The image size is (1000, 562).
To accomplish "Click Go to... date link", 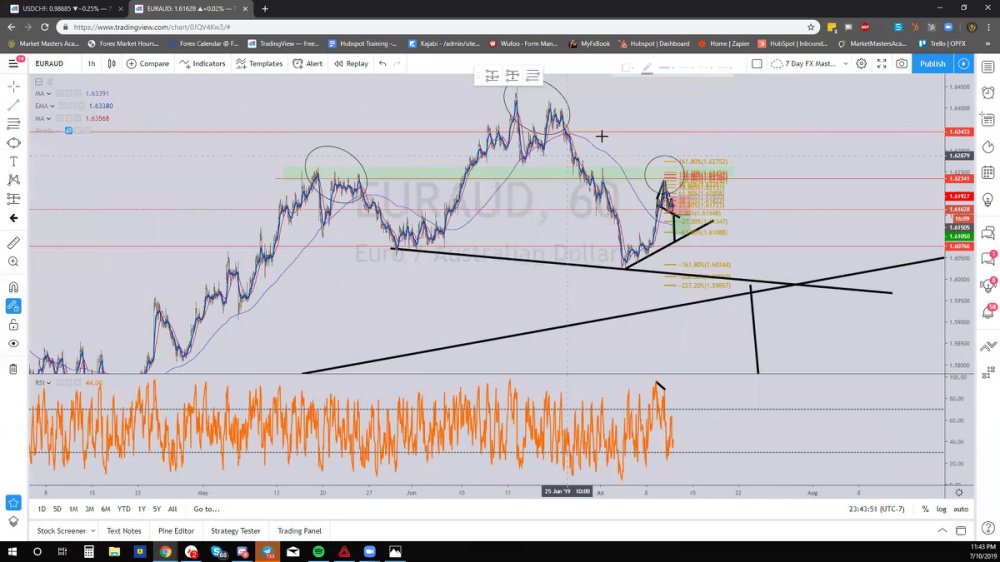I will 206,509.
